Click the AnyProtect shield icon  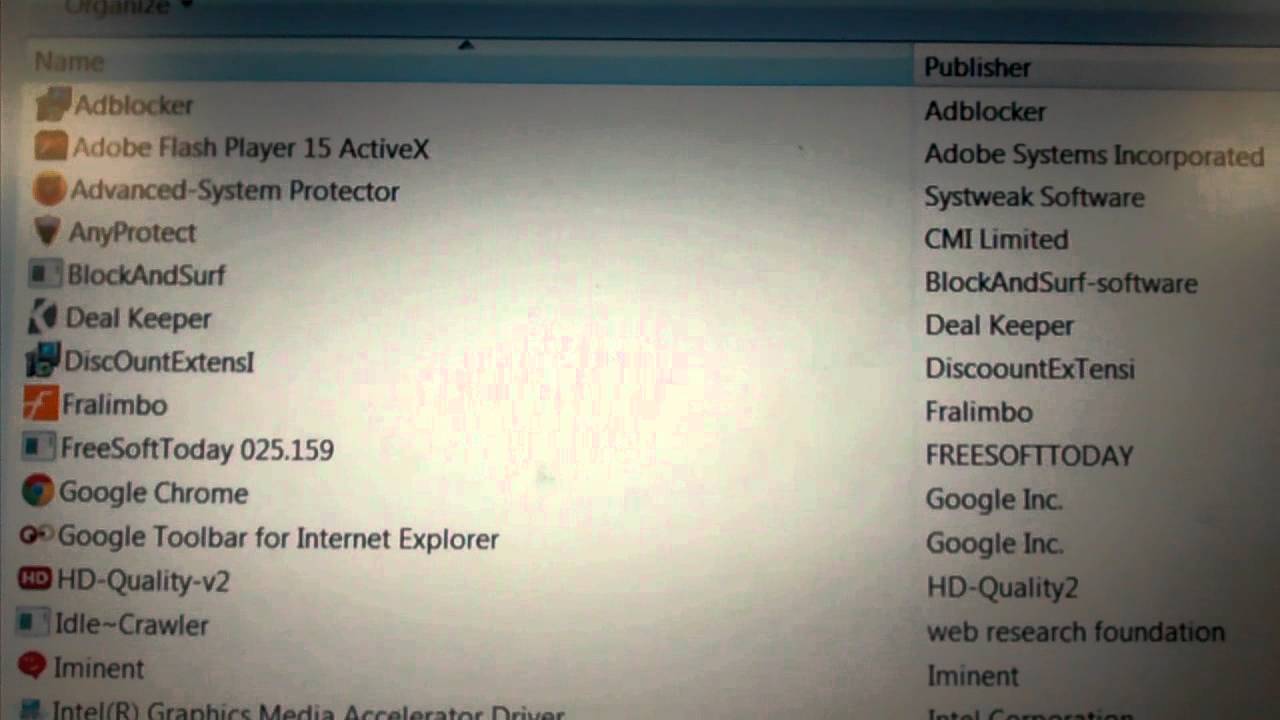[x=47, y=232]
